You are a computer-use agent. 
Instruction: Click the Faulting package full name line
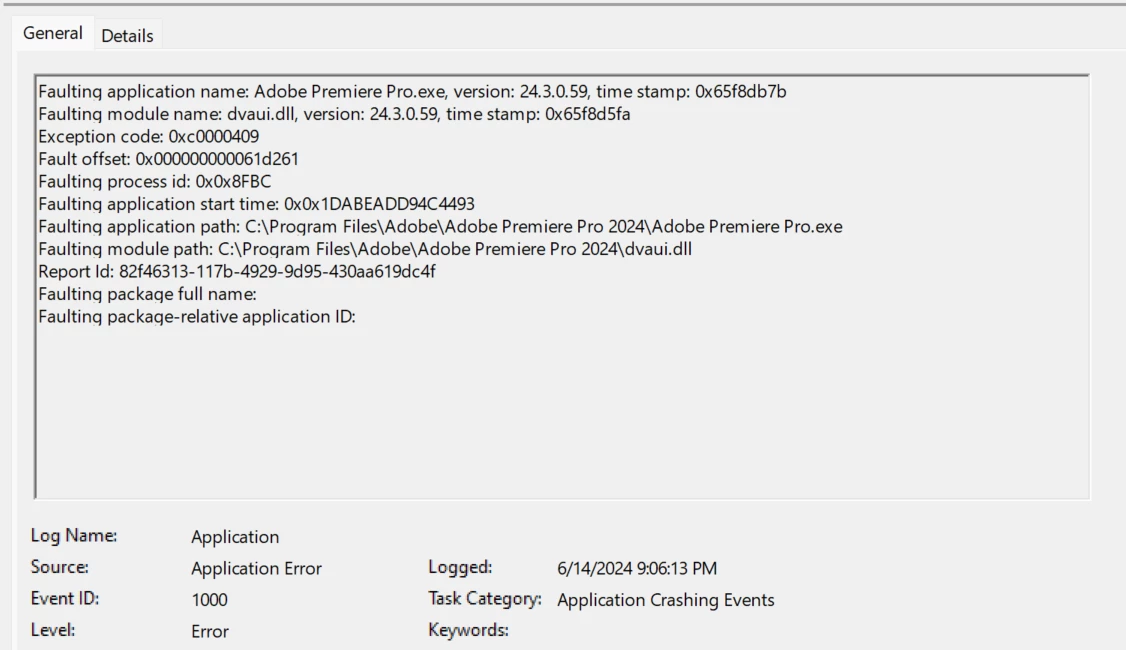147,294
